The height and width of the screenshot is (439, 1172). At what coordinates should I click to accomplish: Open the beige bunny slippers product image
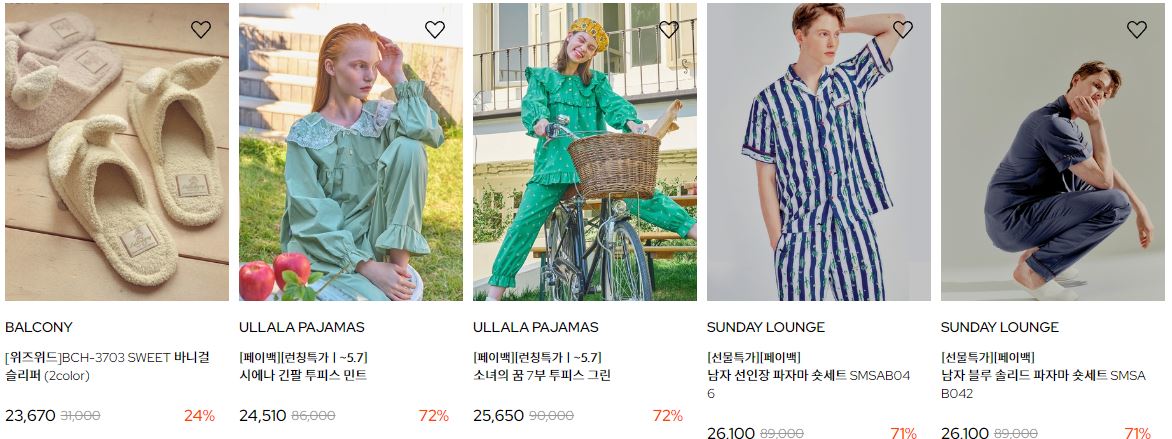(x=117, y=152)
